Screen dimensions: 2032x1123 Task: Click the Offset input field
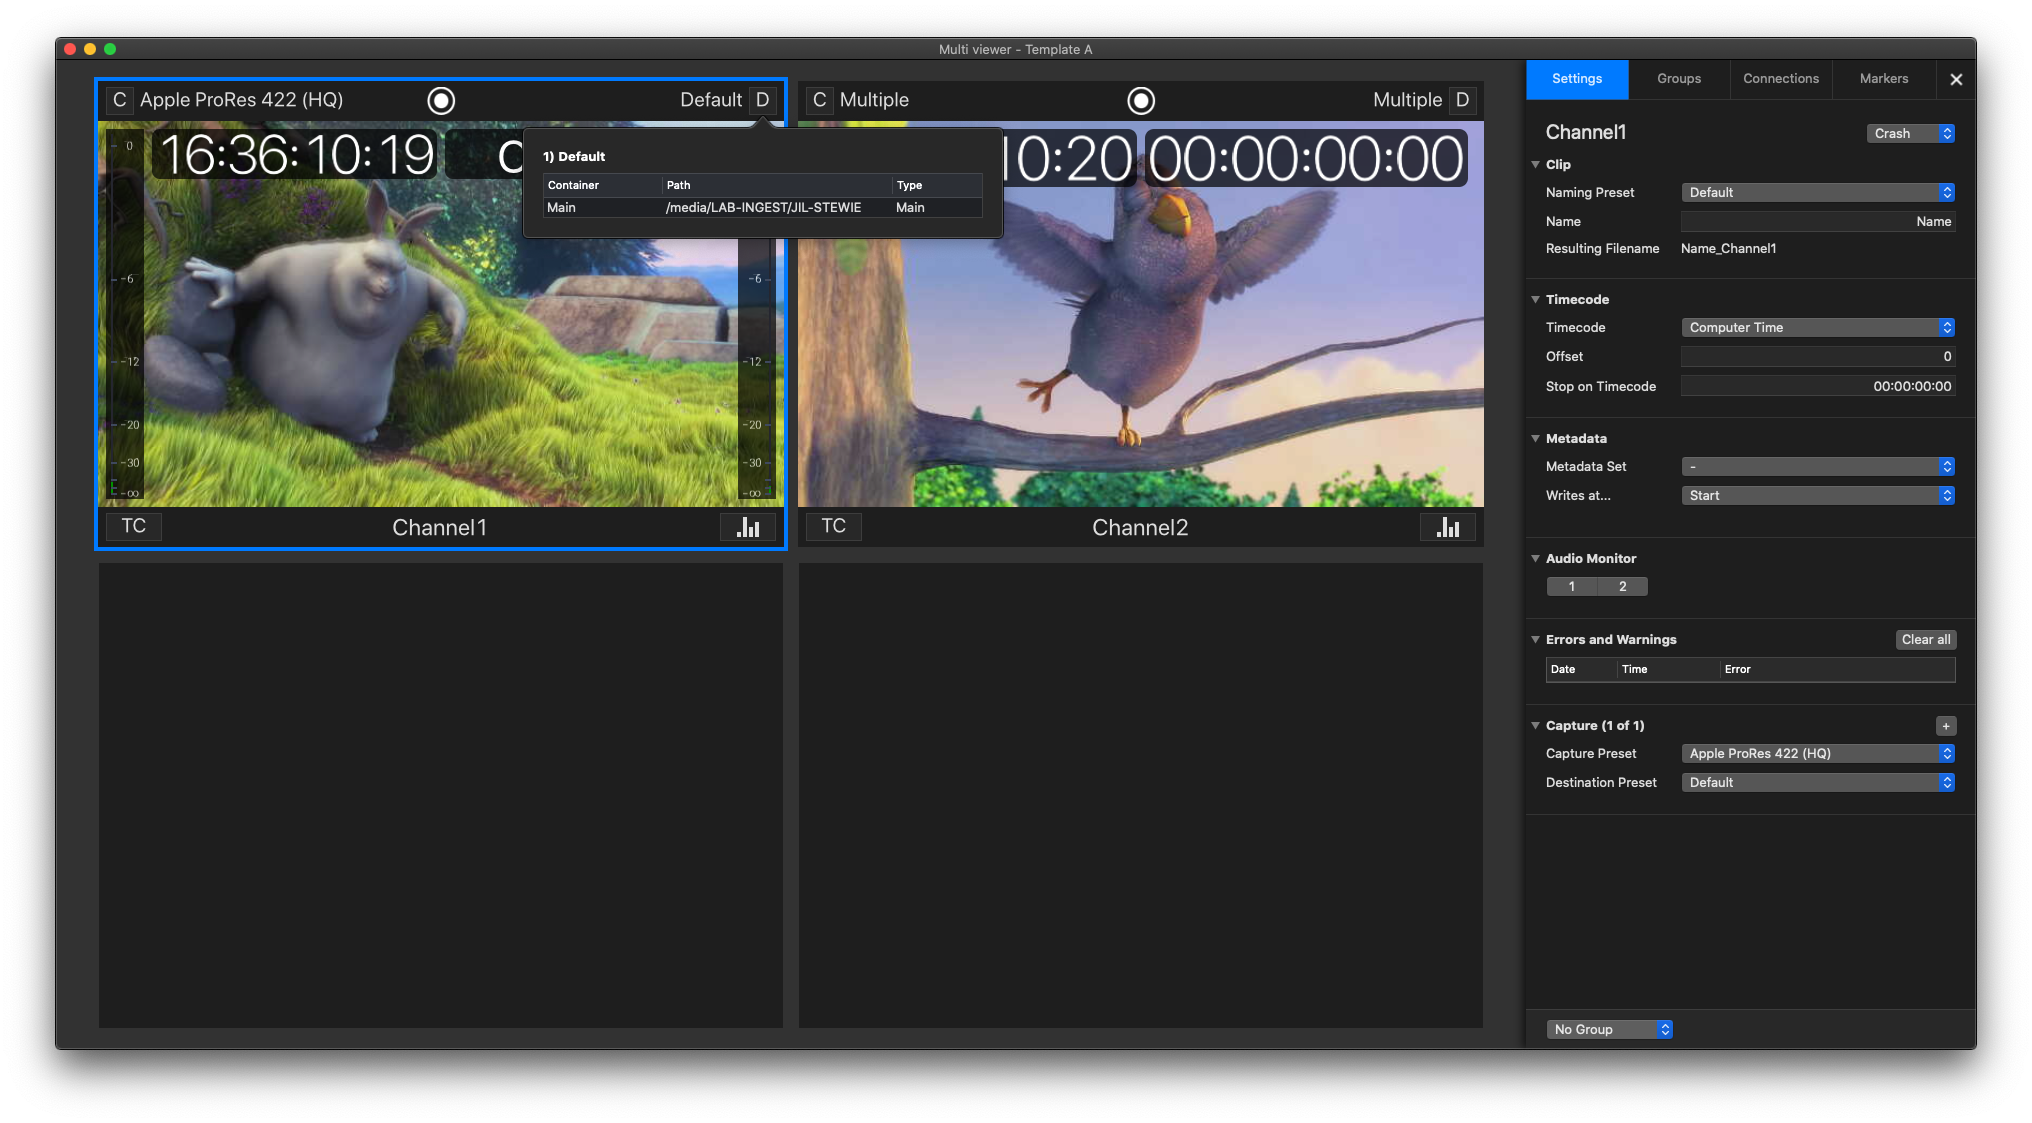(1818, 356)
